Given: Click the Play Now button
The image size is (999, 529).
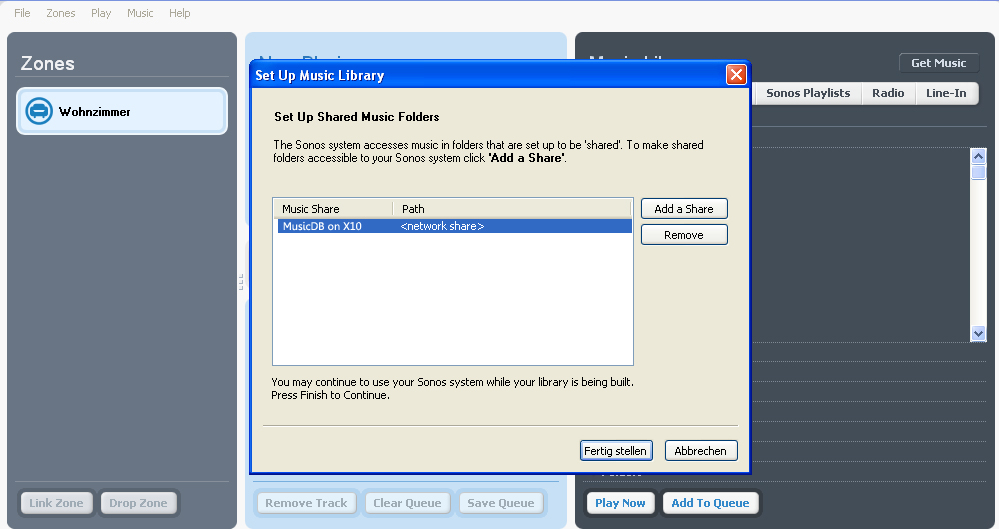Looking at the screenshot, I should pyautogui.click(x=620, y=503).
